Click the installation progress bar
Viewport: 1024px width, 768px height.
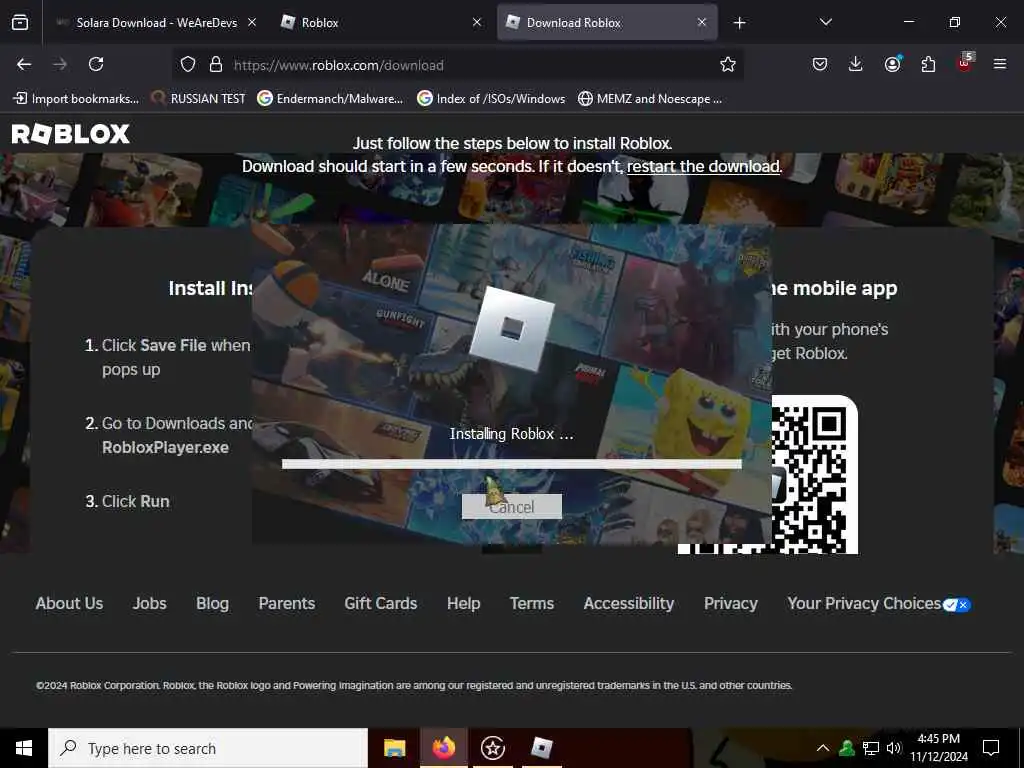pos(511,464)
